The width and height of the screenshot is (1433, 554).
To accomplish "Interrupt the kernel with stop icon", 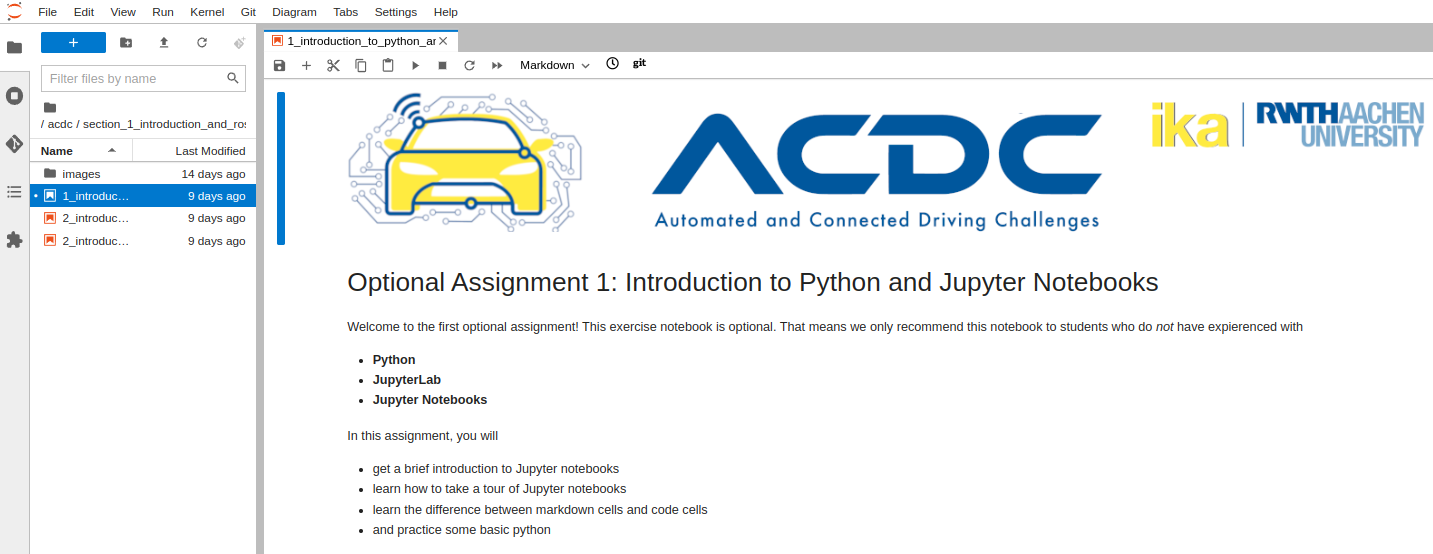I will (442, 65).
